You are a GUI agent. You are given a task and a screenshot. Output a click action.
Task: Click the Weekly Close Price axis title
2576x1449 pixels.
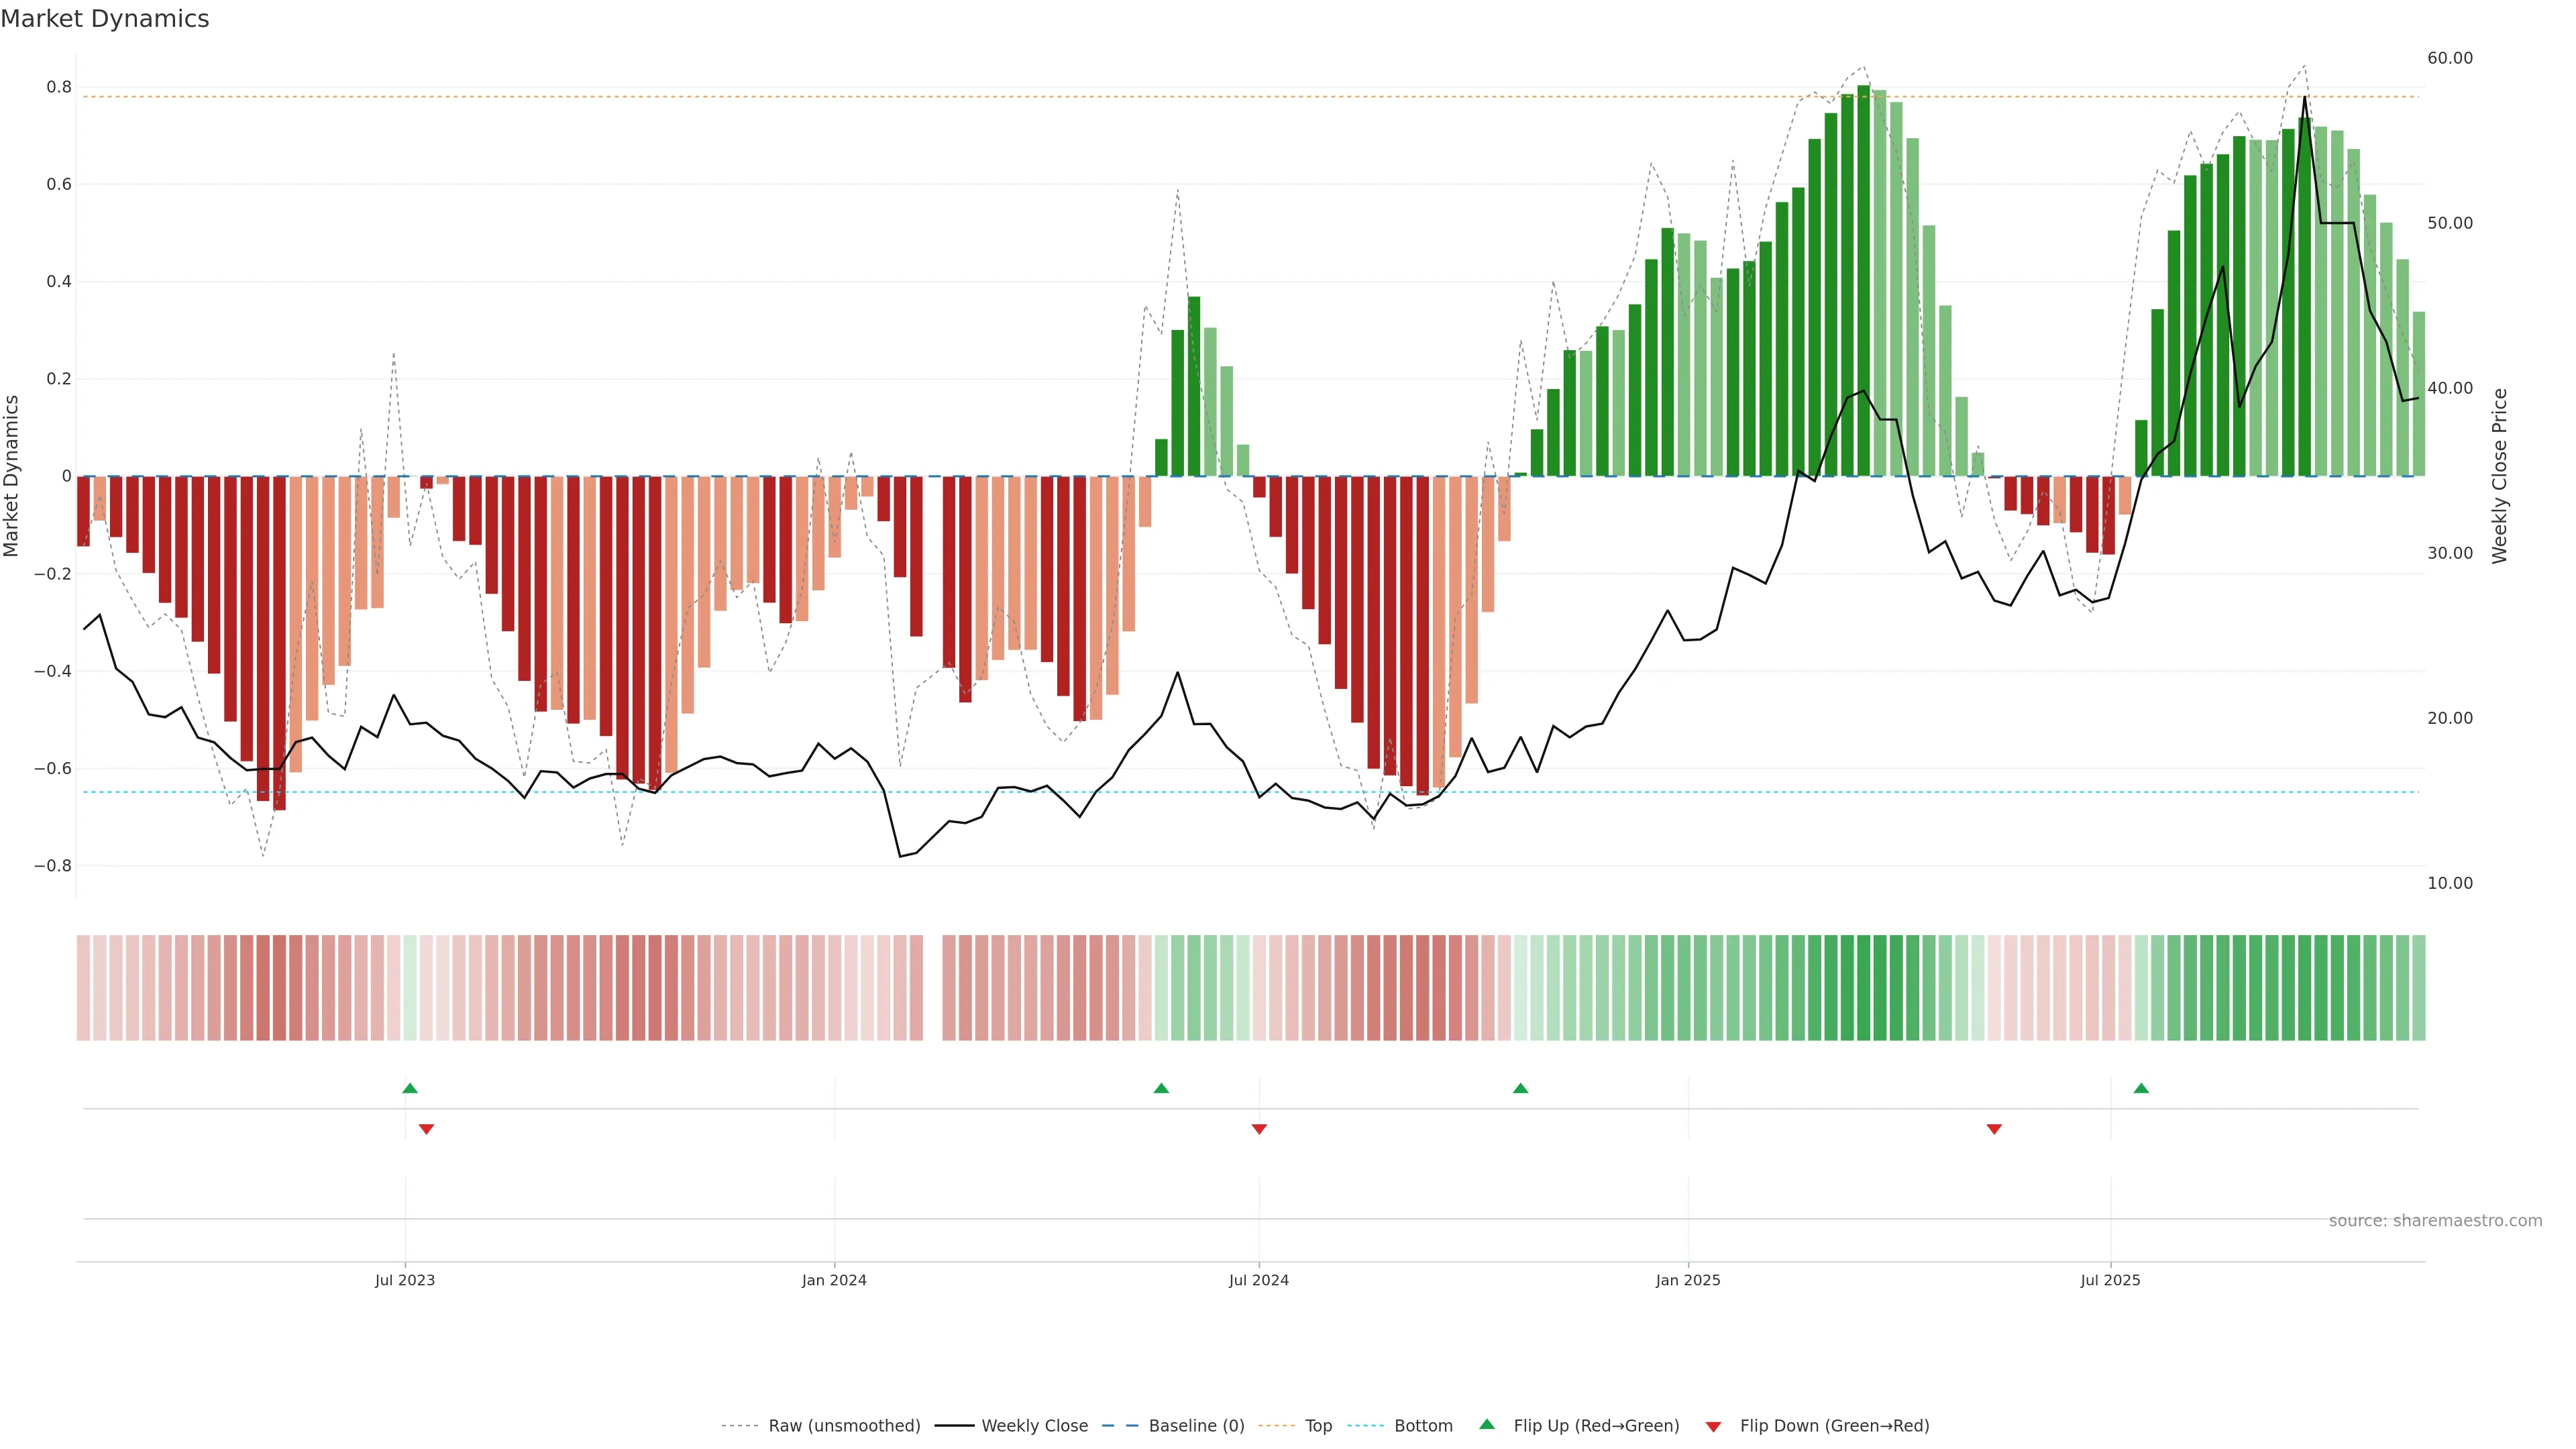pyautogui.click(x=2500, y=476)
